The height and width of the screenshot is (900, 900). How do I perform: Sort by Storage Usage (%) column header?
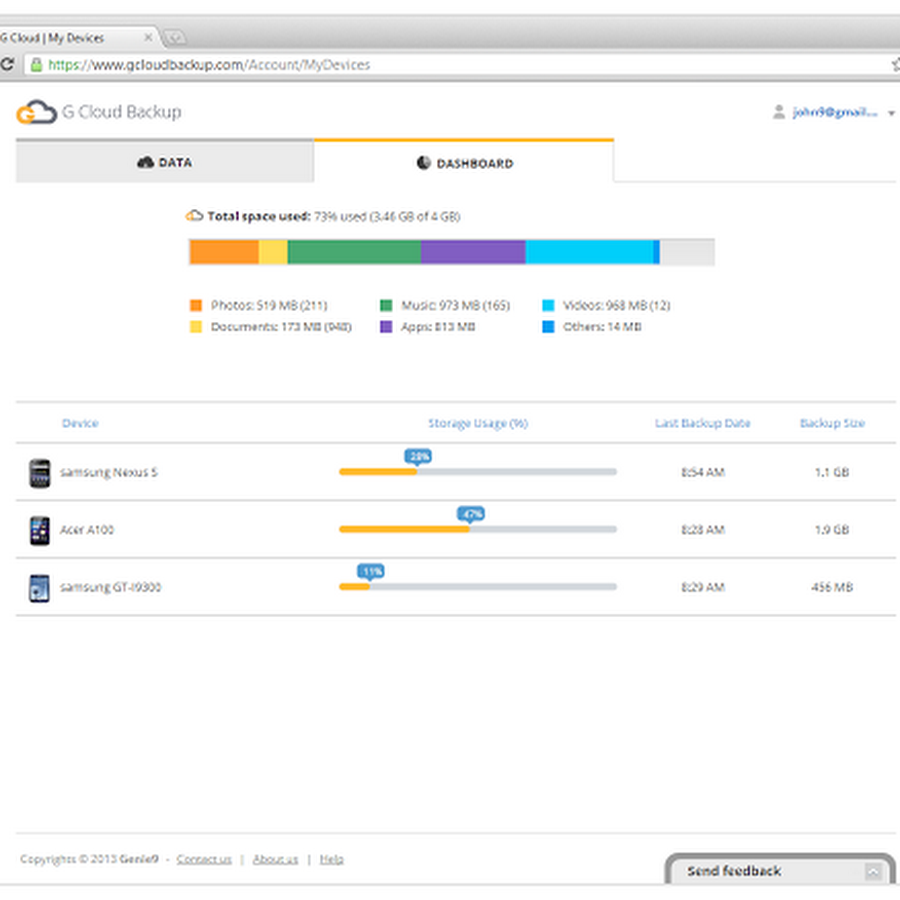tap(478, 423)
